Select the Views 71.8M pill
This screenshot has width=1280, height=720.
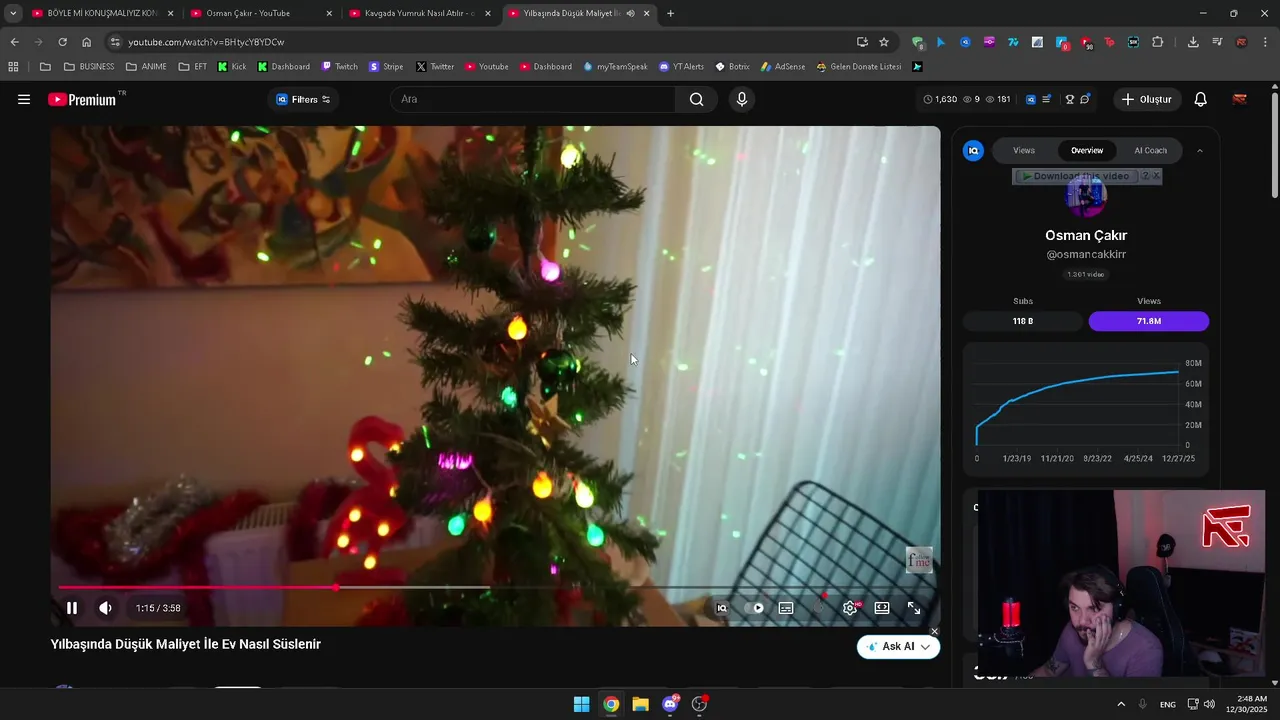1148,321
